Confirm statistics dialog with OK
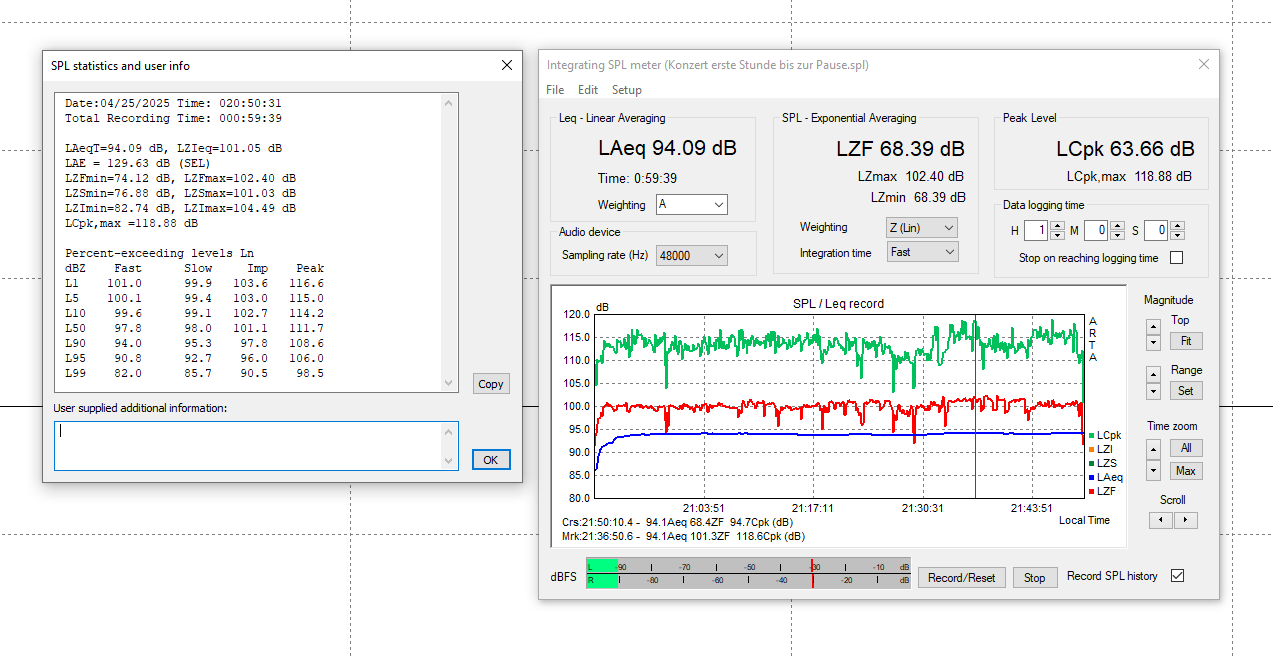The width and height of the screenshot is (1273, 658). pos(491,460)
